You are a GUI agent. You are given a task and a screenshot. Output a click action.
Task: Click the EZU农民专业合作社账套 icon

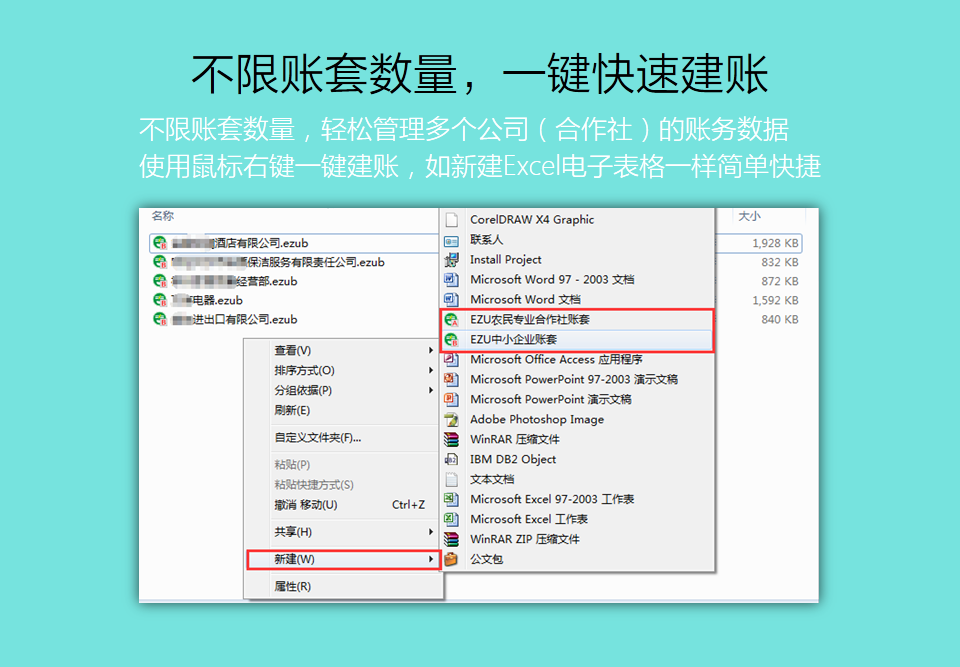coord(452,320)
